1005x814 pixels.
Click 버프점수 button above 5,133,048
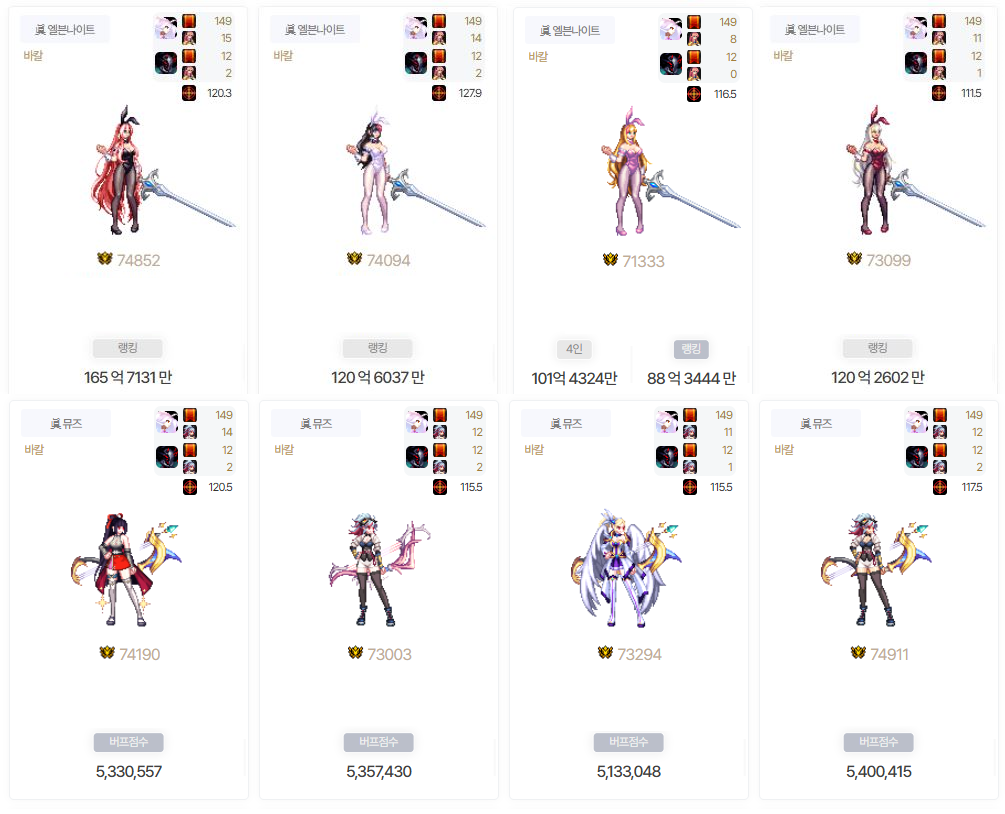[628, 742]
